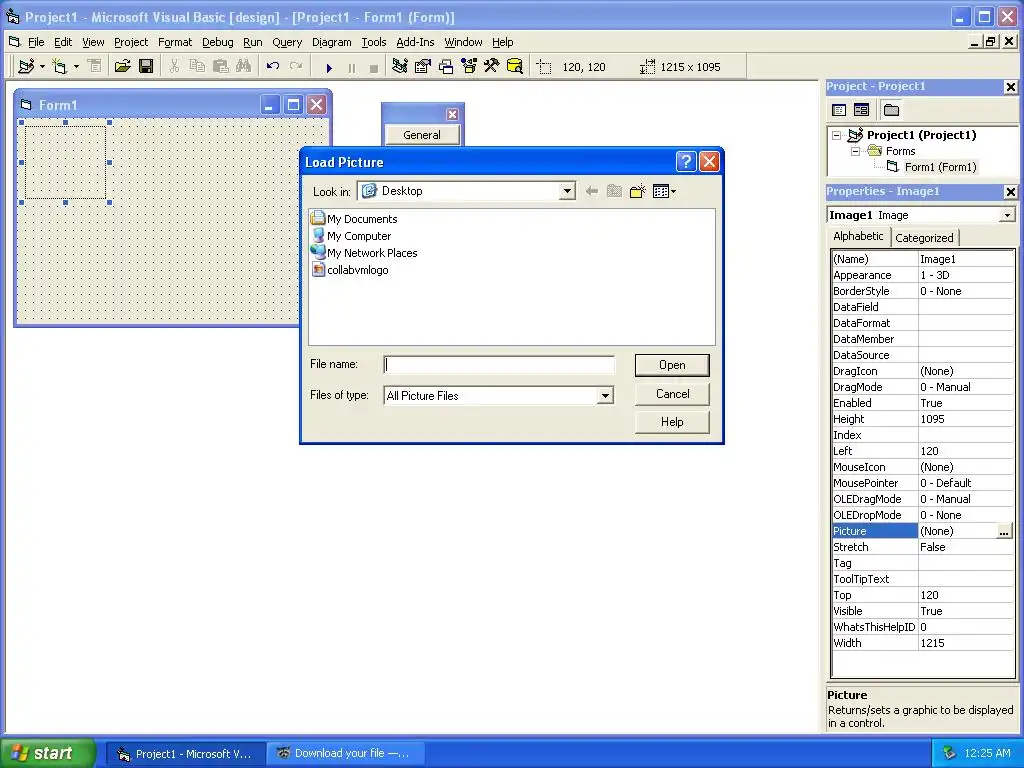1024x768 pixels.
Task: Switch to Download your file taskbar button
Action: (345, 753)
